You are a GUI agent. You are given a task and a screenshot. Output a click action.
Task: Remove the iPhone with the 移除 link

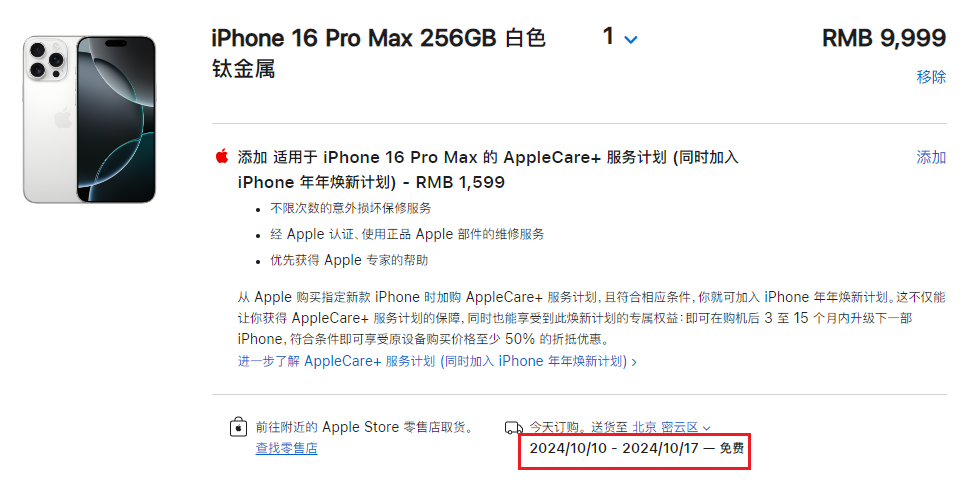931,77
